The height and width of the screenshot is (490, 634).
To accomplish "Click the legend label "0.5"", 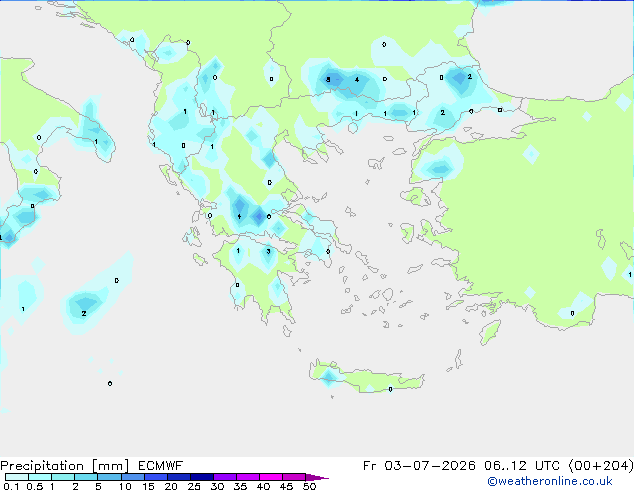I will coord(35,486).
